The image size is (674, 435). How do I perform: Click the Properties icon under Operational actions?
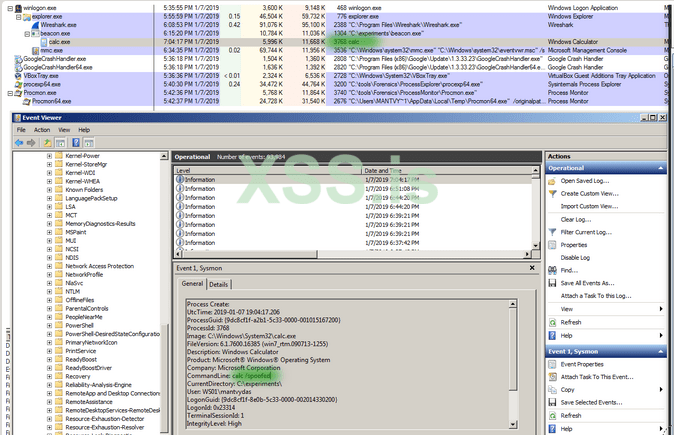552,245
